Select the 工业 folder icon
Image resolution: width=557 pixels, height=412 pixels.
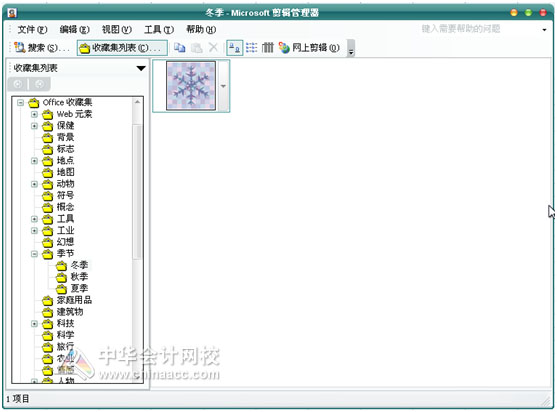click(48, 231)
